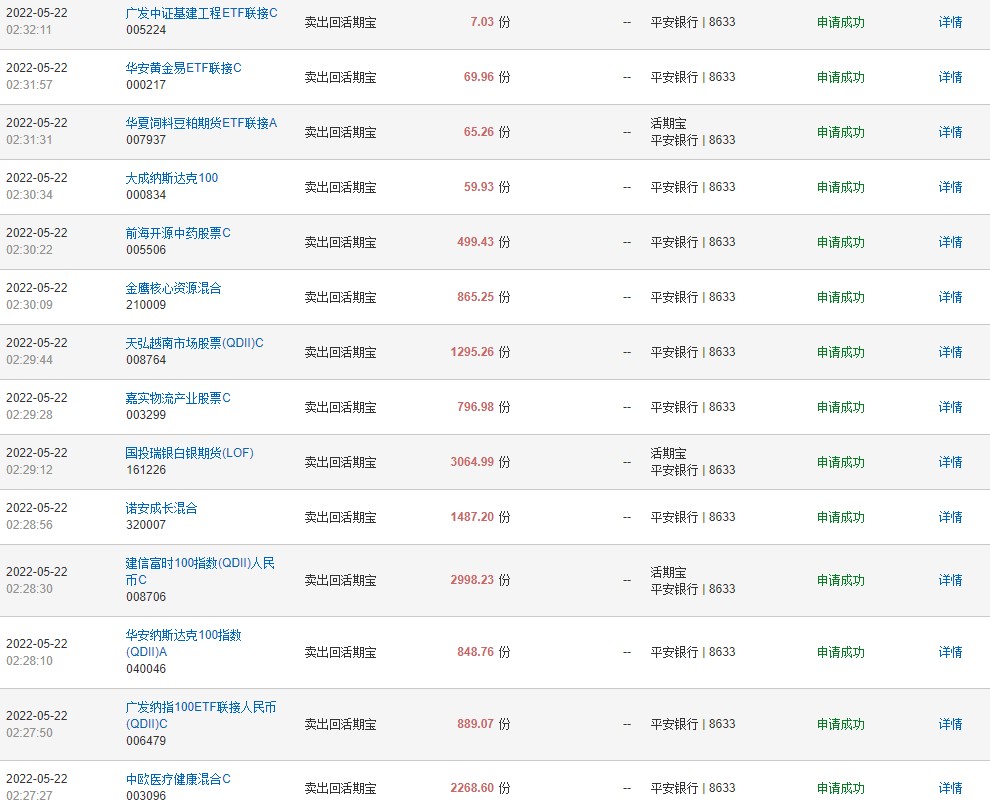View 详情 for the 02:28:30 transaction
990x812 pixels.
pos(950,580)
